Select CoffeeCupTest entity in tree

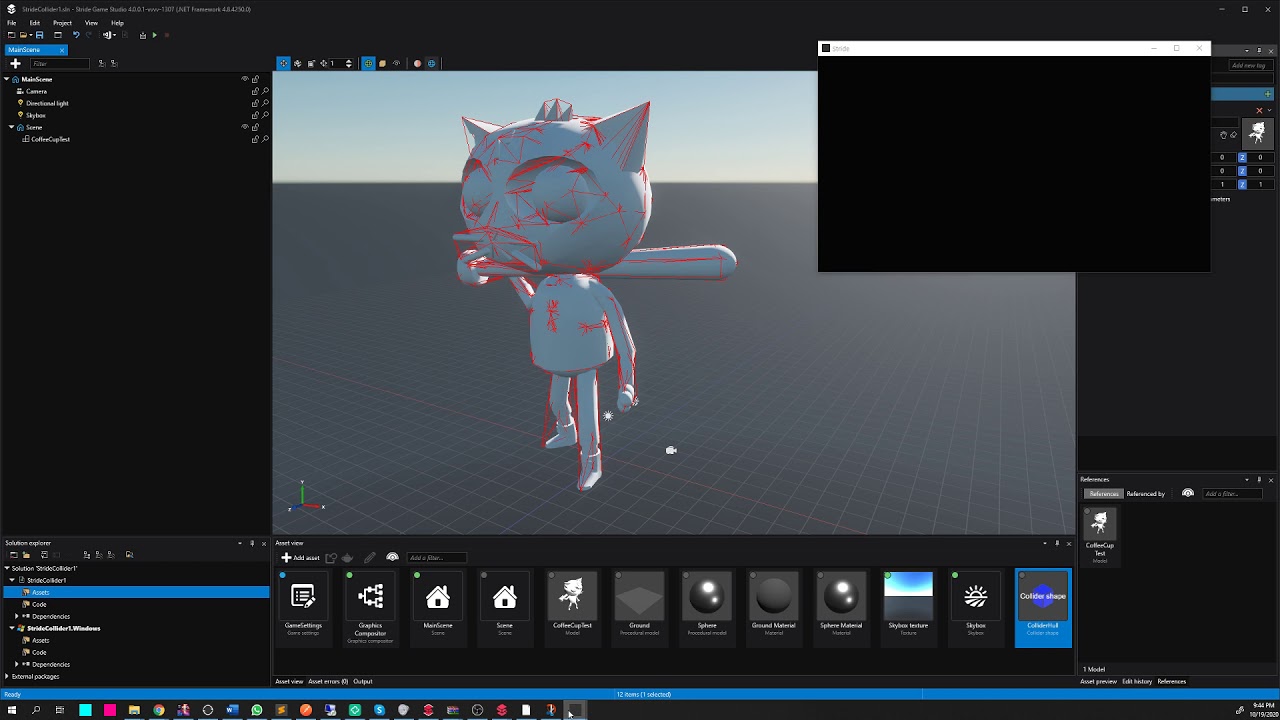pos(50,139)
